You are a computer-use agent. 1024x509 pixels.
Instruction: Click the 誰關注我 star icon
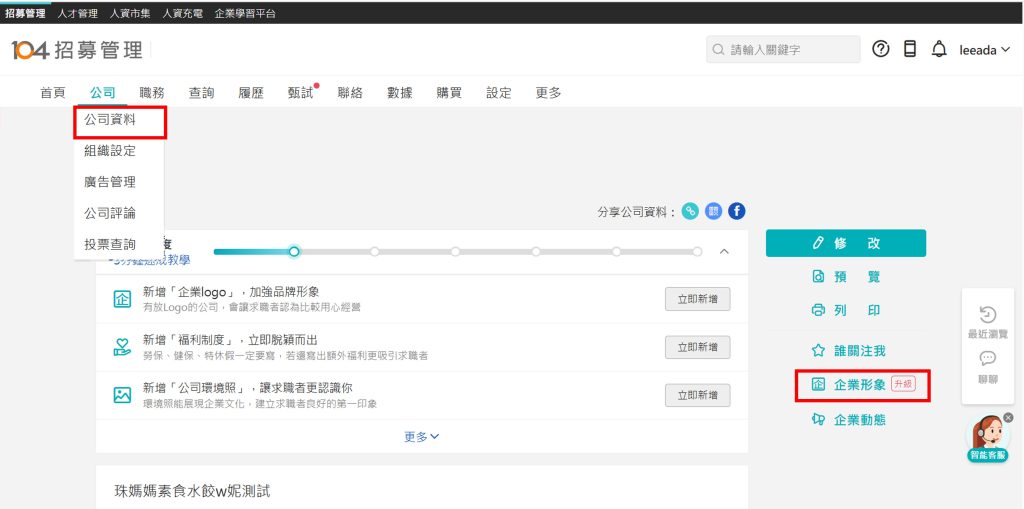[818, 351]
